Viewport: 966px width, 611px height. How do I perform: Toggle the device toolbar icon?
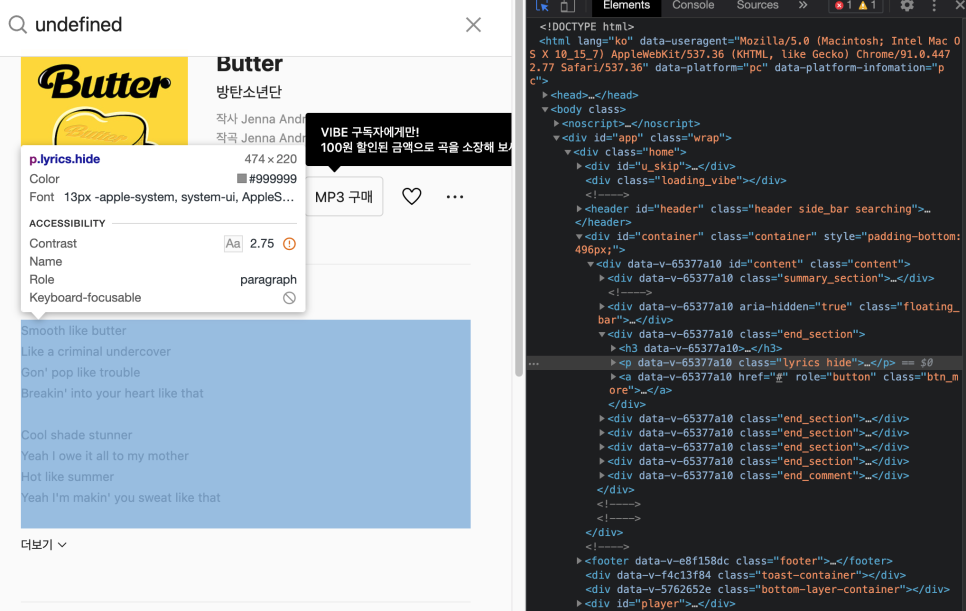click(x=567, y=6)
